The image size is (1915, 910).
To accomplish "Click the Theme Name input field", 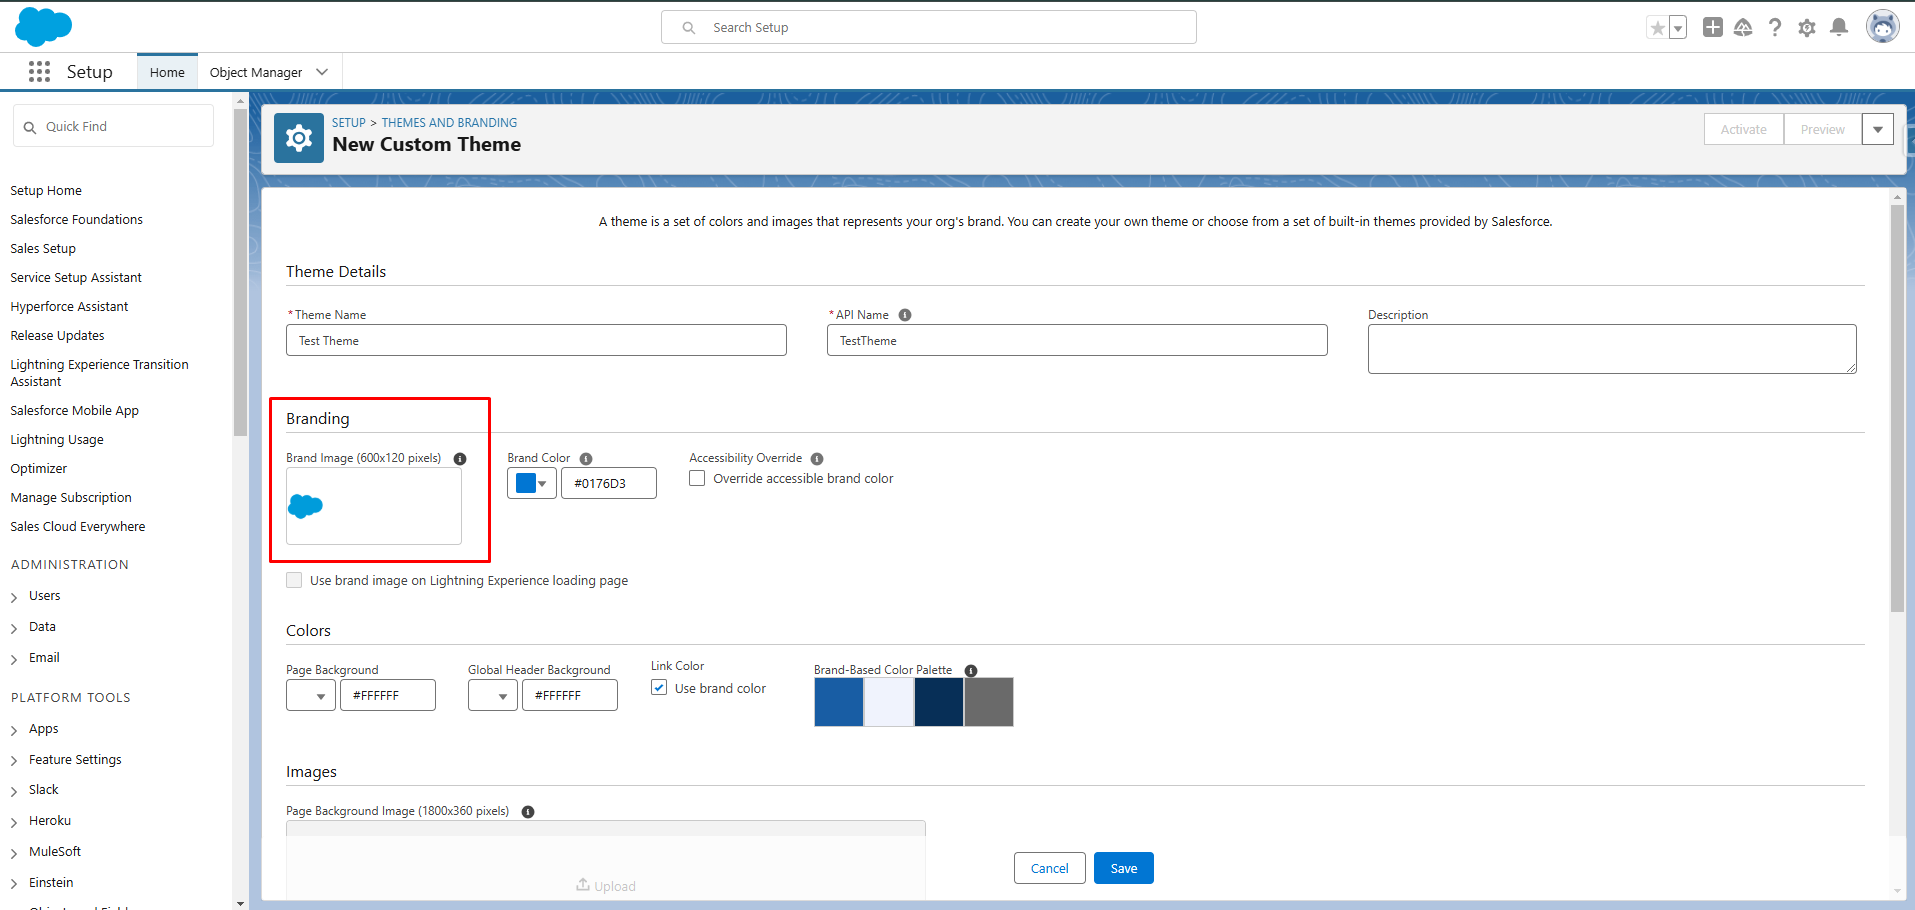I will (x=536, y=340).
